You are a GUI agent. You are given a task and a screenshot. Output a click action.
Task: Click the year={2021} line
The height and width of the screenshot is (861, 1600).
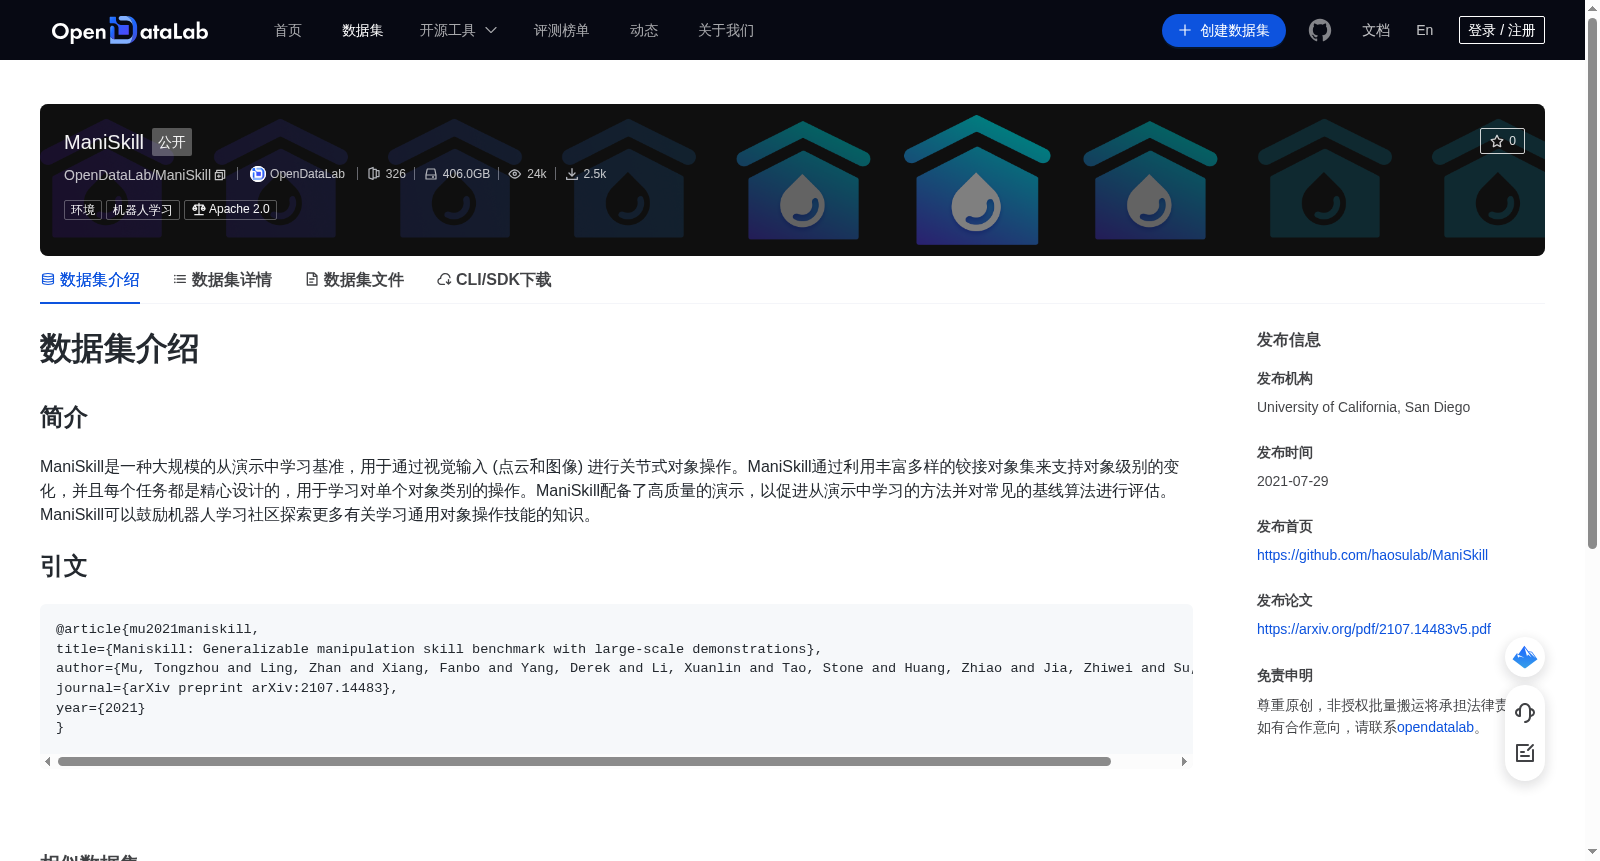click(100, 708)
